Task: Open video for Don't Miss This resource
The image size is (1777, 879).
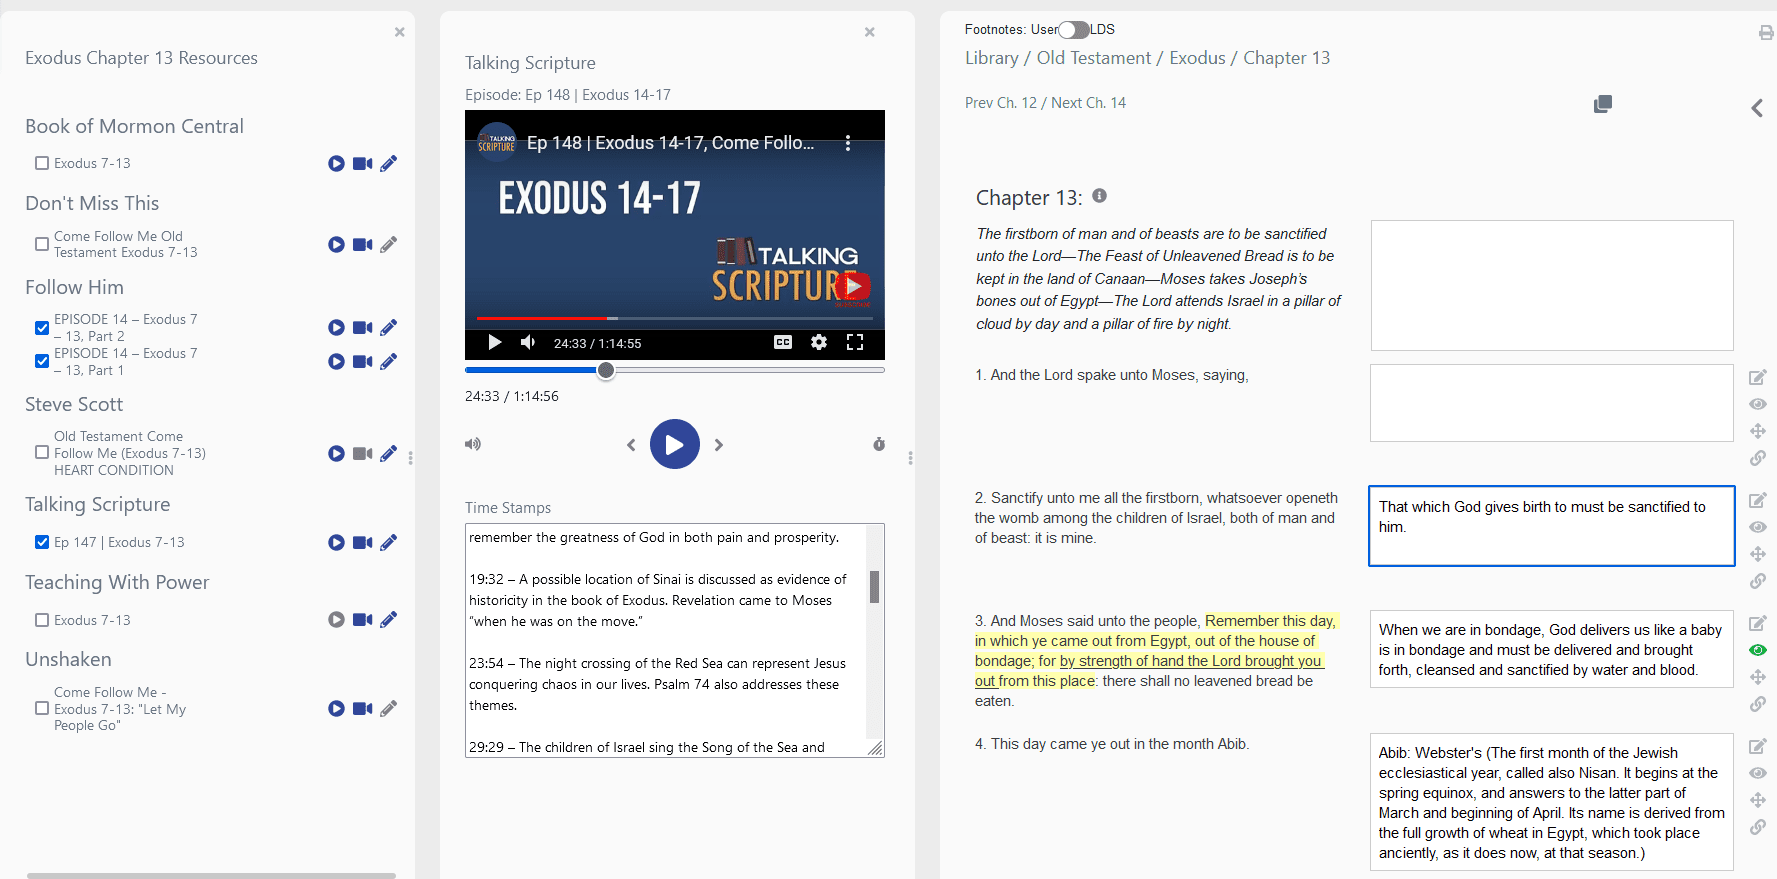Action: point(362,245)
